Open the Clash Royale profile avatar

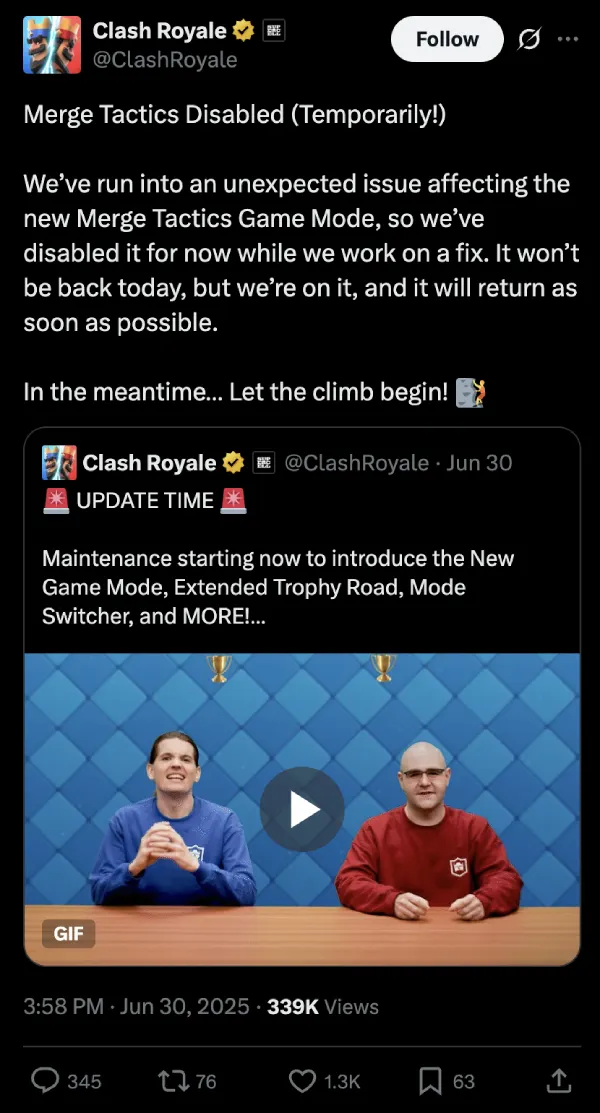click(52, 45)
